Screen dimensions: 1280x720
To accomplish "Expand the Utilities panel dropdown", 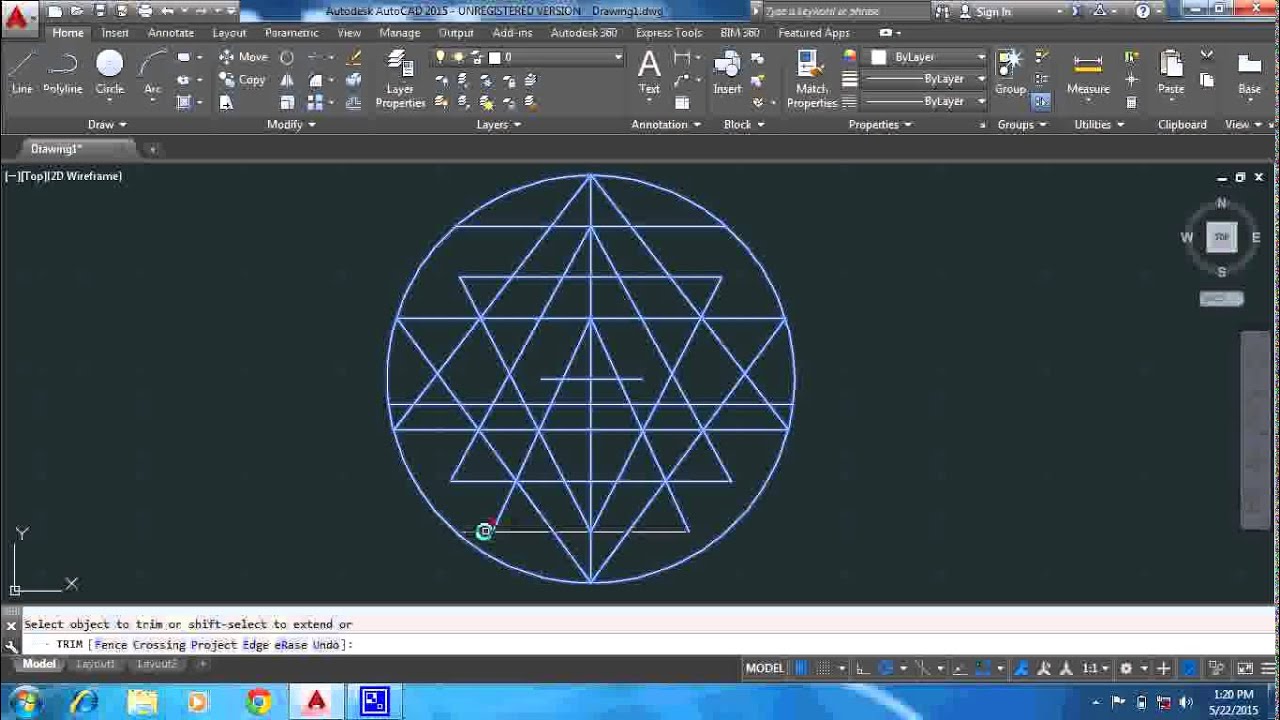I will 1099,124.
